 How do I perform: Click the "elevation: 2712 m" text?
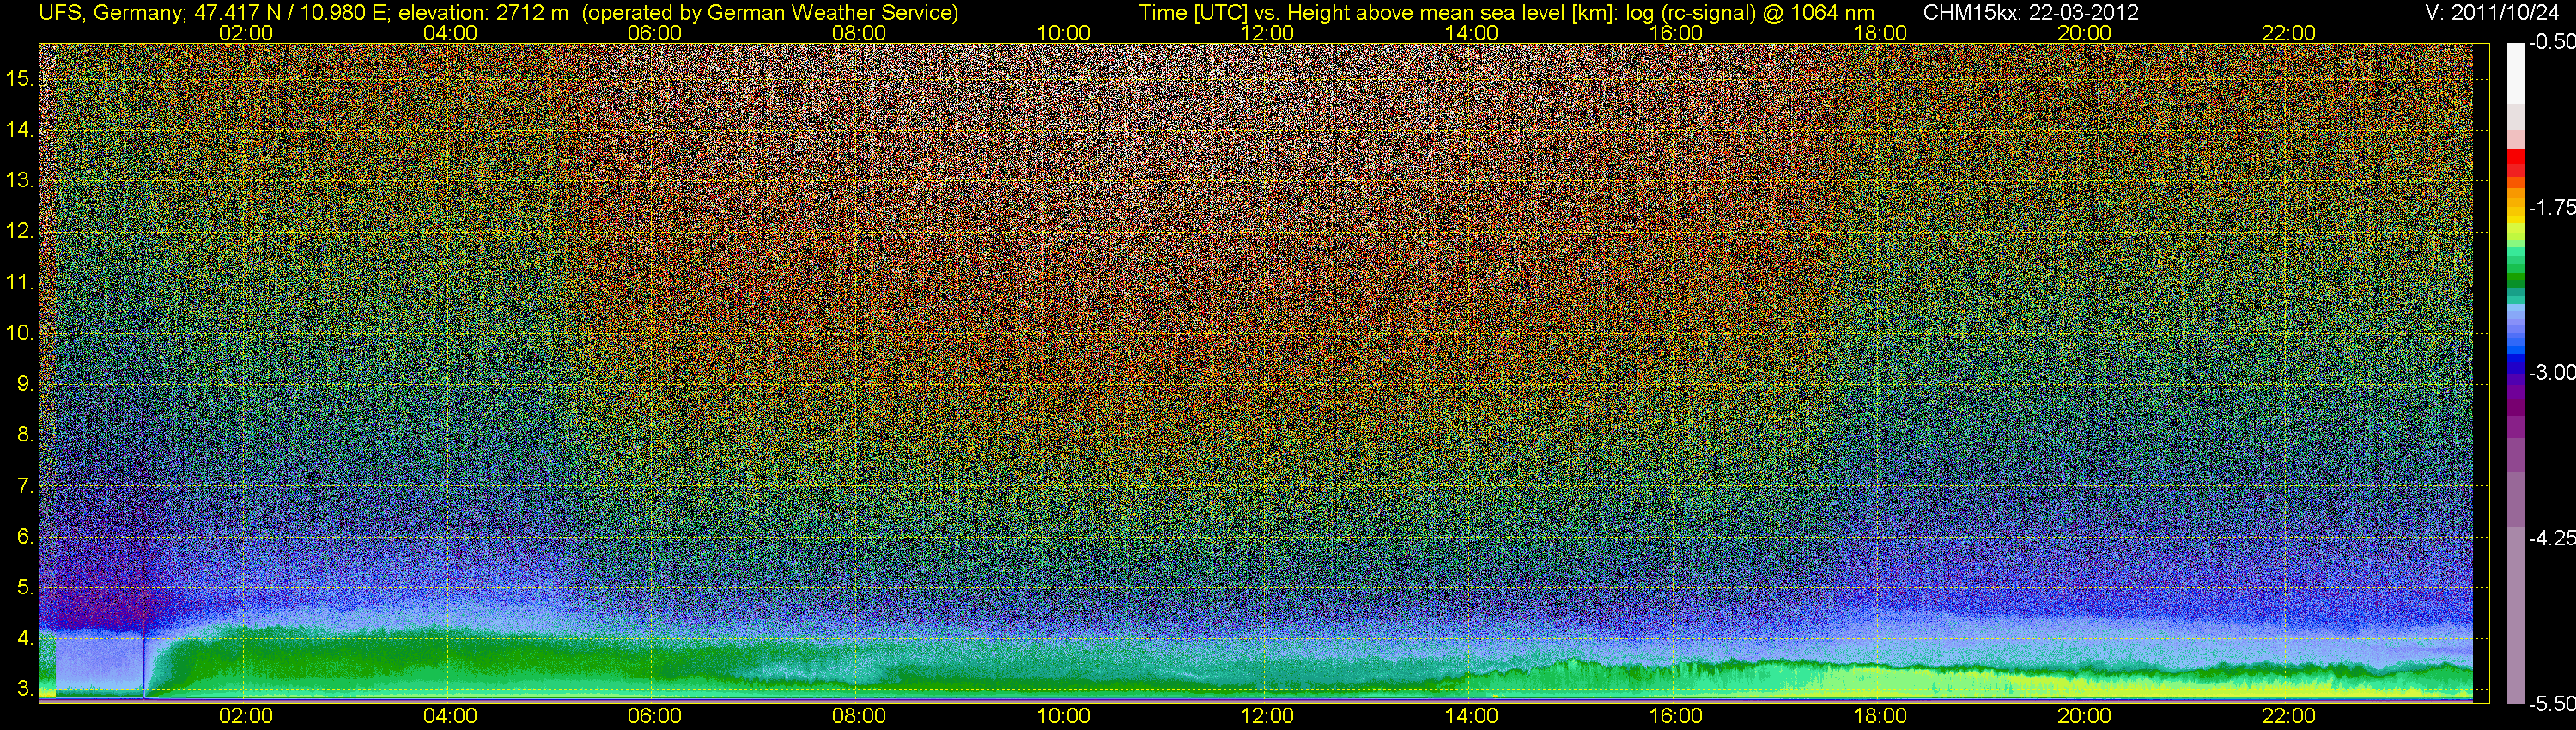pos(483,13)
